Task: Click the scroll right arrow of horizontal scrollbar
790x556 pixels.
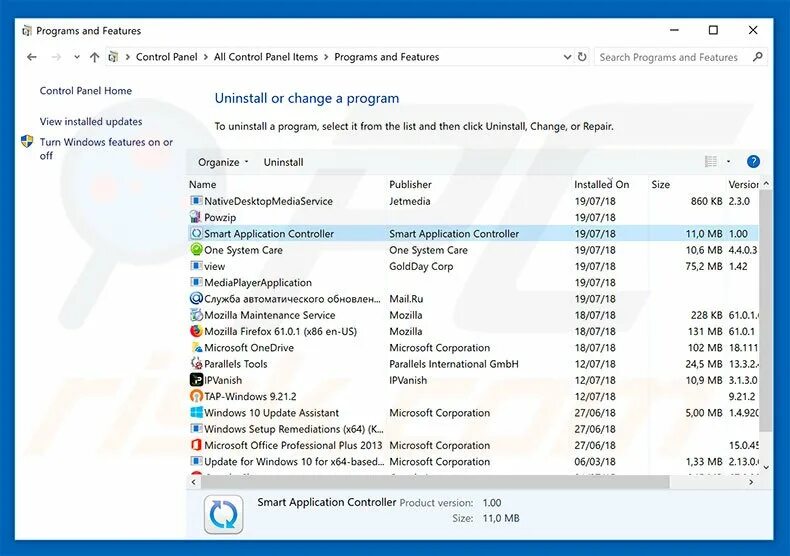Action: [x=751, y=482]
